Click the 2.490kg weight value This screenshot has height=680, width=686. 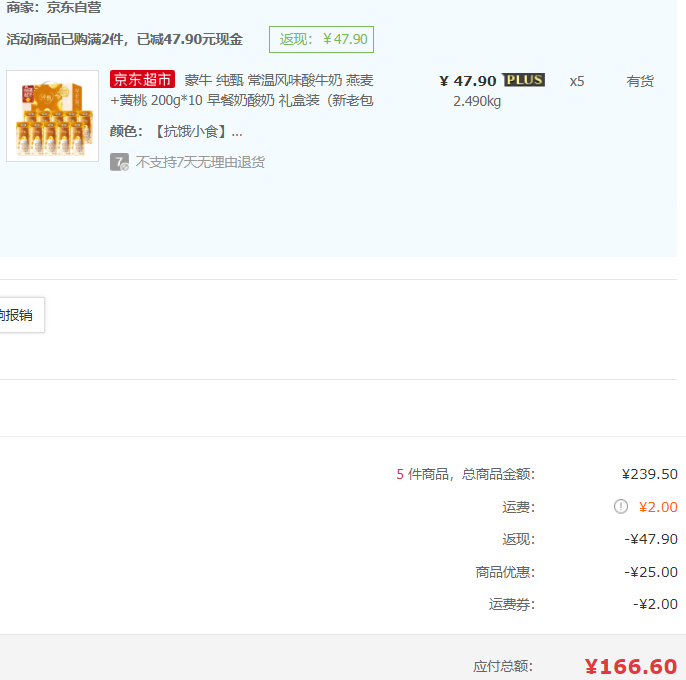point(477,102)
